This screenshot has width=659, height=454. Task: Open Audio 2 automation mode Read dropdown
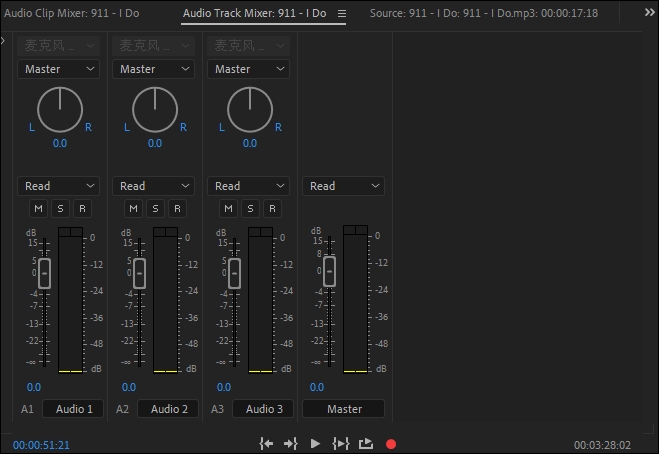153,186
